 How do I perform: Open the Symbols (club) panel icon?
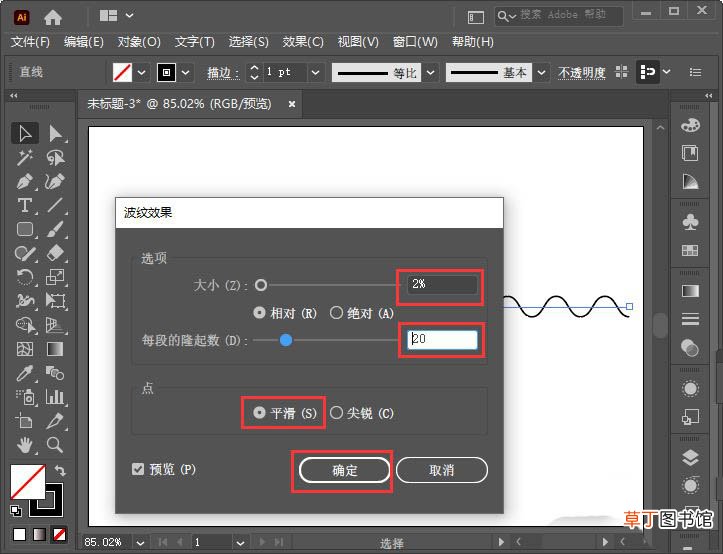690,222
